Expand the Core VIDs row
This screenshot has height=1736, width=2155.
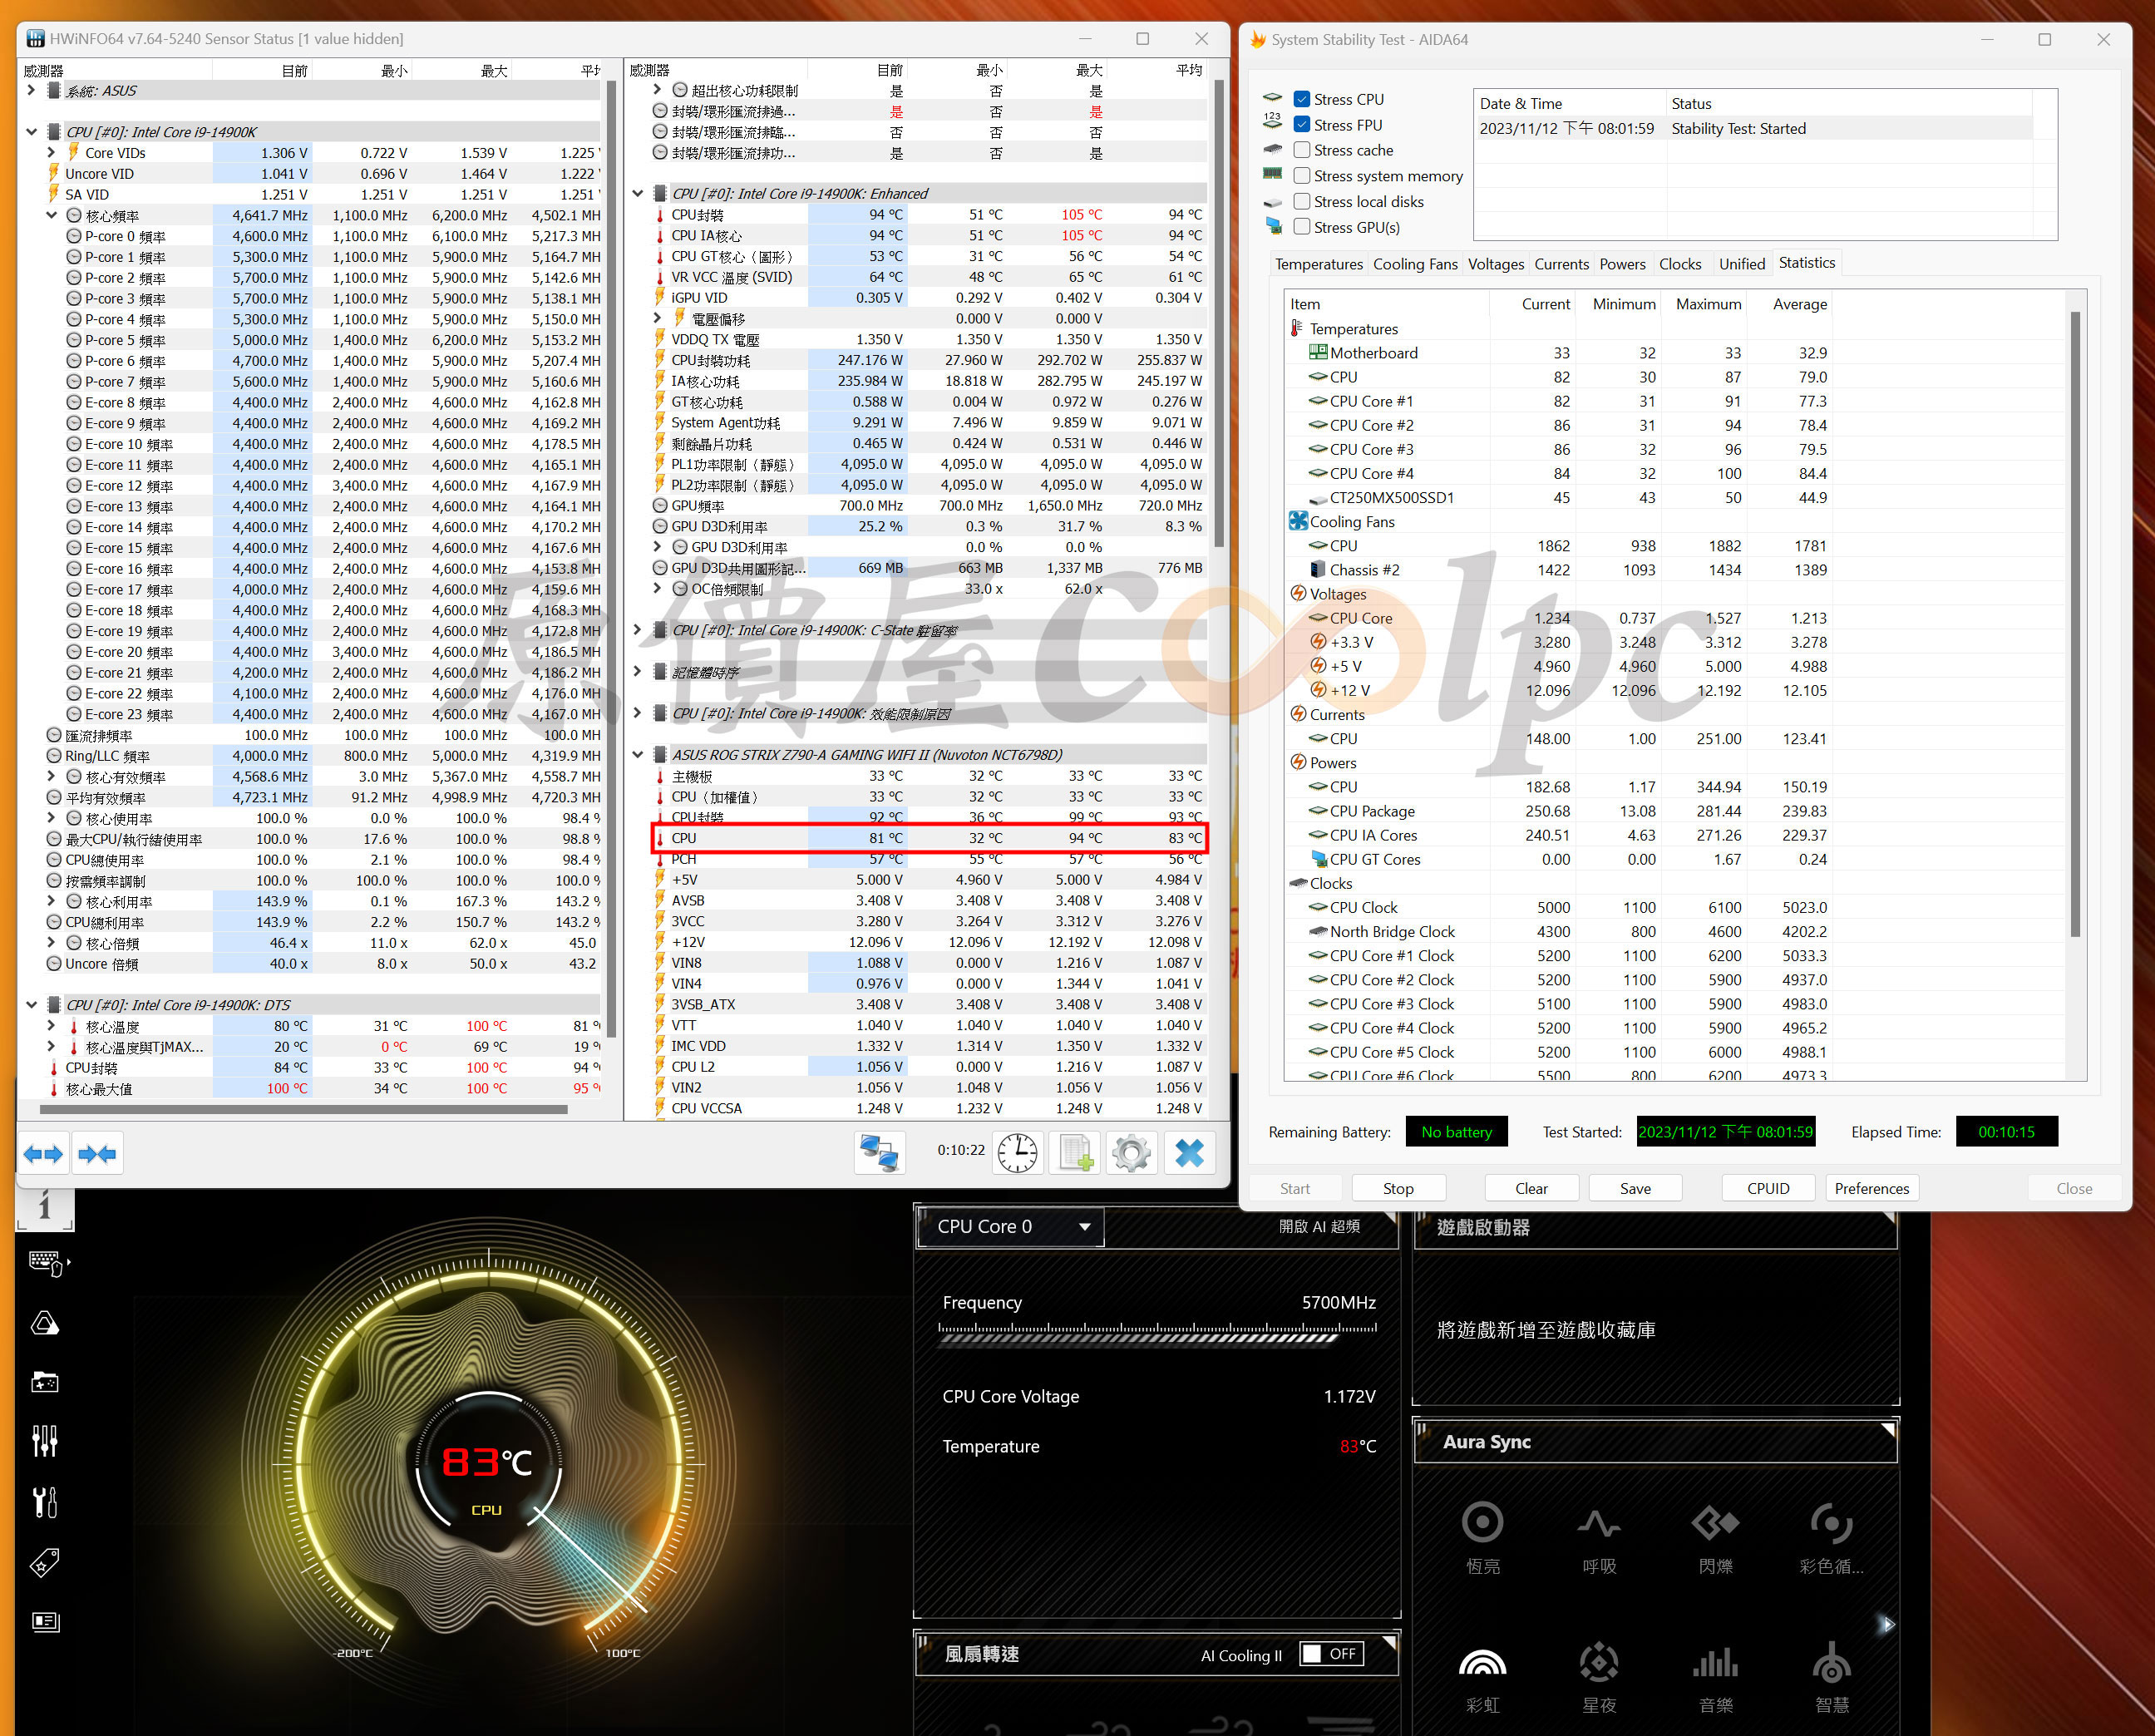[x=52, y=153]
